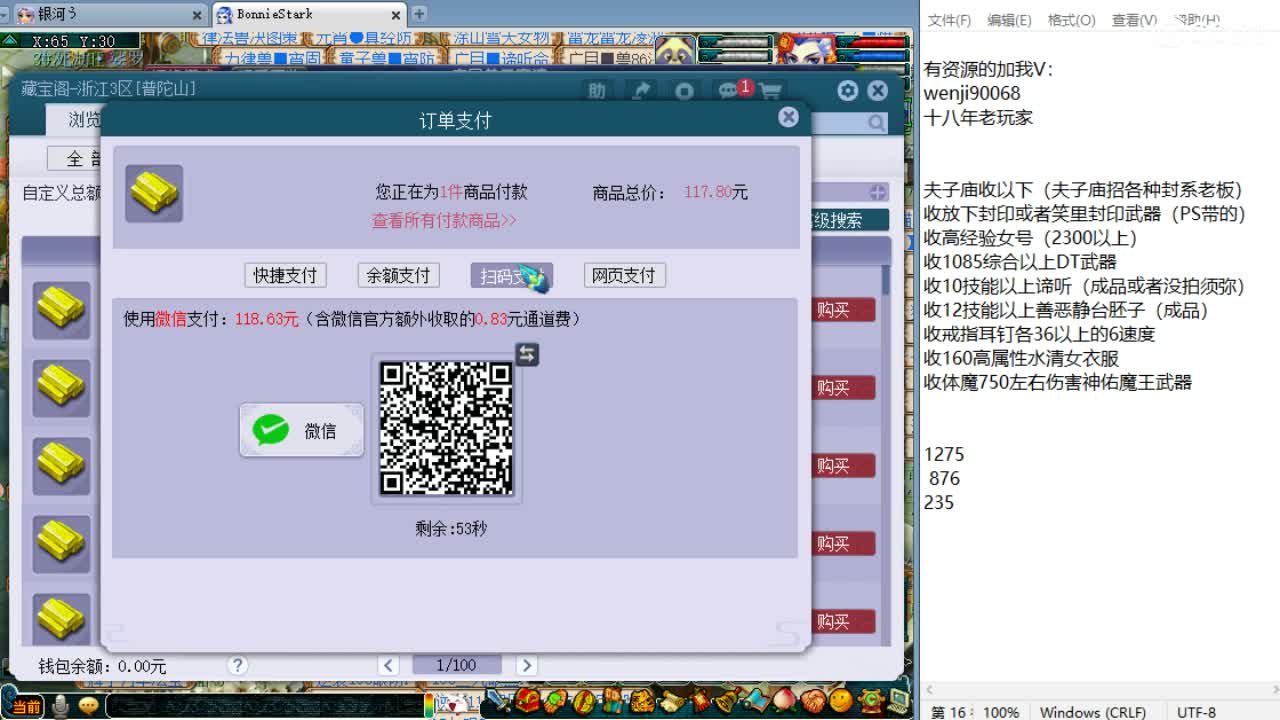Click the 1275 number in Notepad

944,454
